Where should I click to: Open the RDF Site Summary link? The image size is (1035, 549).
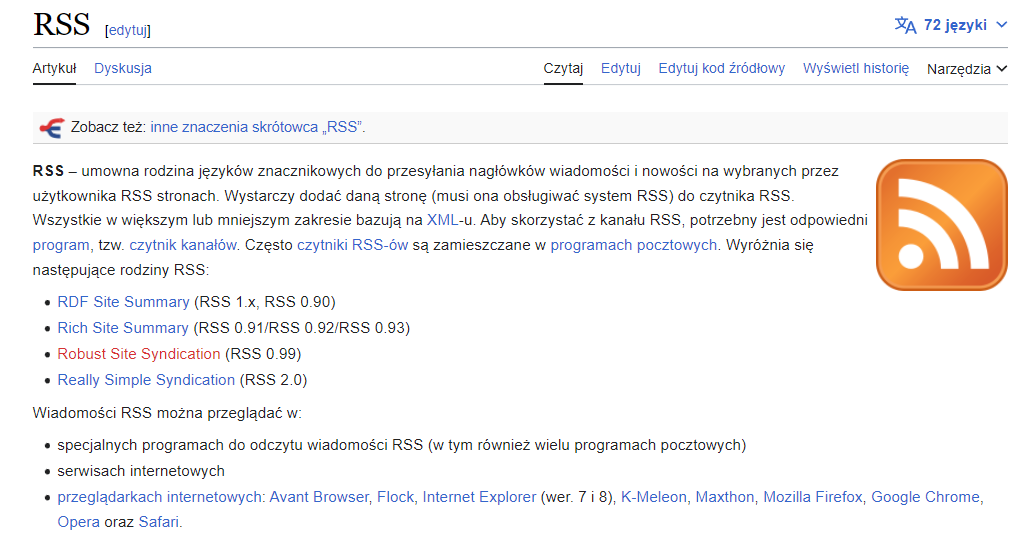[x=123, y=302]
